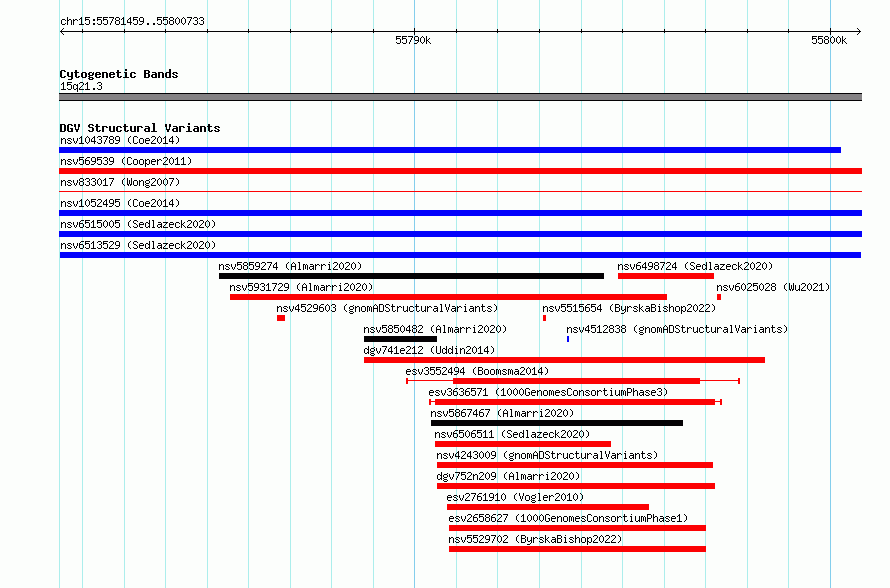The width and height of the screenshot is (890, 588).
Task: Click the red esv2658627 variant bar
Action: [577, 528]
